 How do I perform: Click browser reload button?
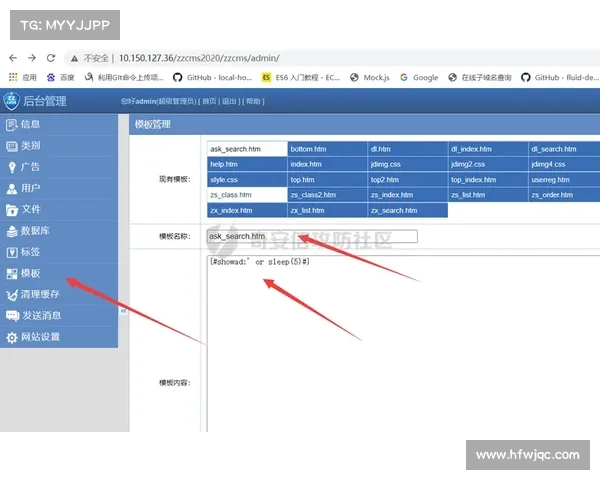(x=53, y=58)
